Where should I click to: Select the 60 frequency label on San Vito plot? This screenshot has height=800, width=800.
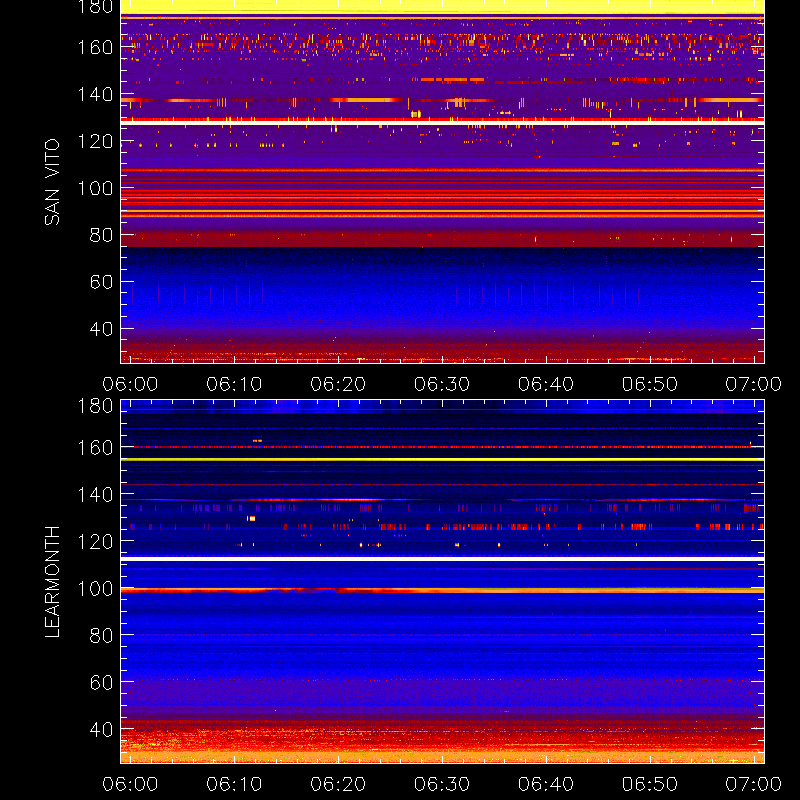click(x=101, y=282)
